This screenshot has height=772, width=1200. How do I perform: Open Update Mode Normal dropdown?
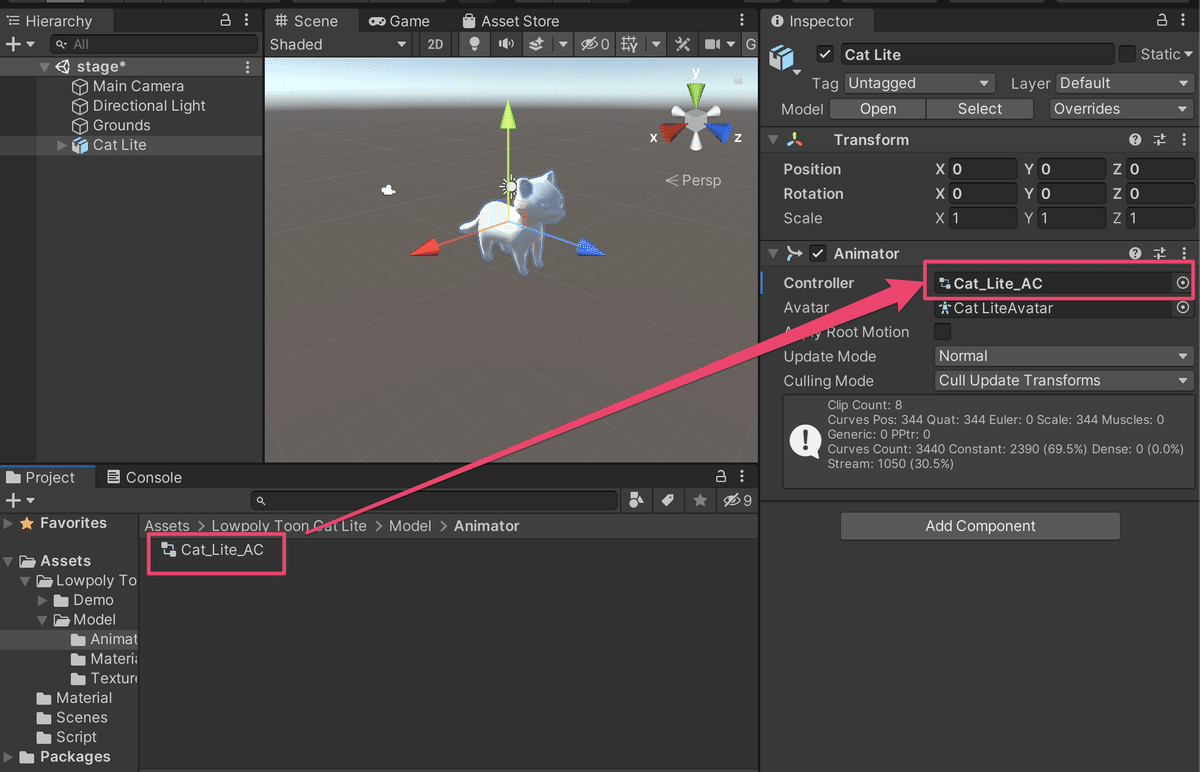click(1064, 356)
